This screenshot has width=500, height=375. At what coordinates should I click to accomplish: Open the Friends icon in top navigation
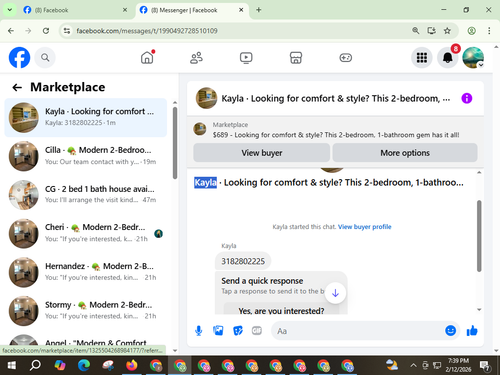coord(196,58)
